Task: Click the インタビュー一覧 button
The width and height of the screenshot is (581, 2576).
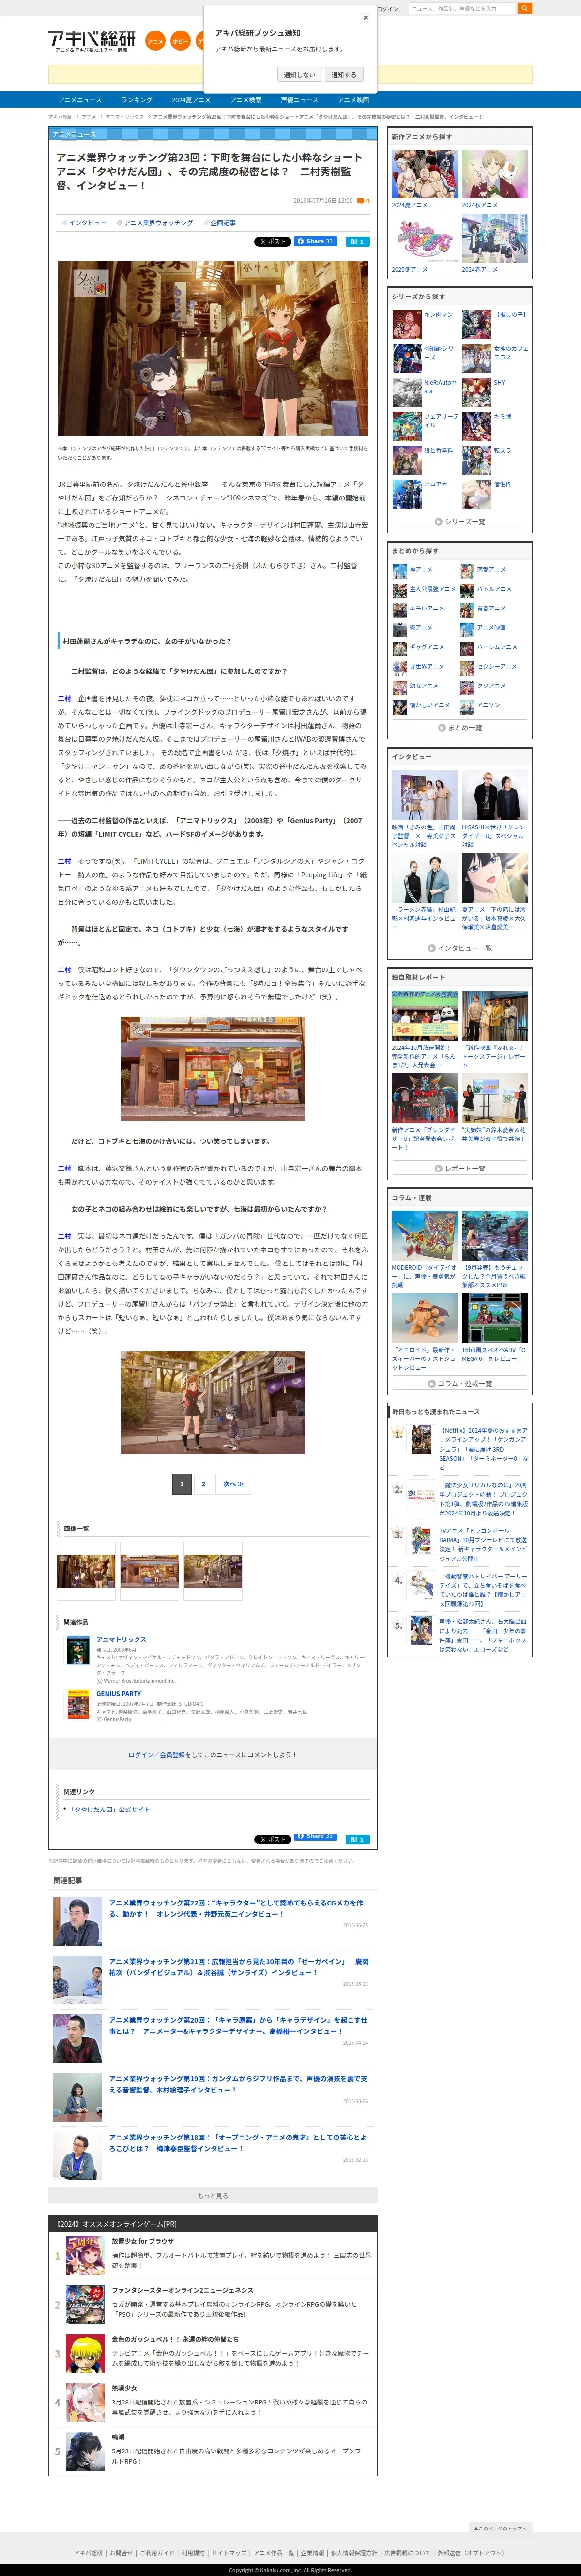Action: tap(460, 947)
